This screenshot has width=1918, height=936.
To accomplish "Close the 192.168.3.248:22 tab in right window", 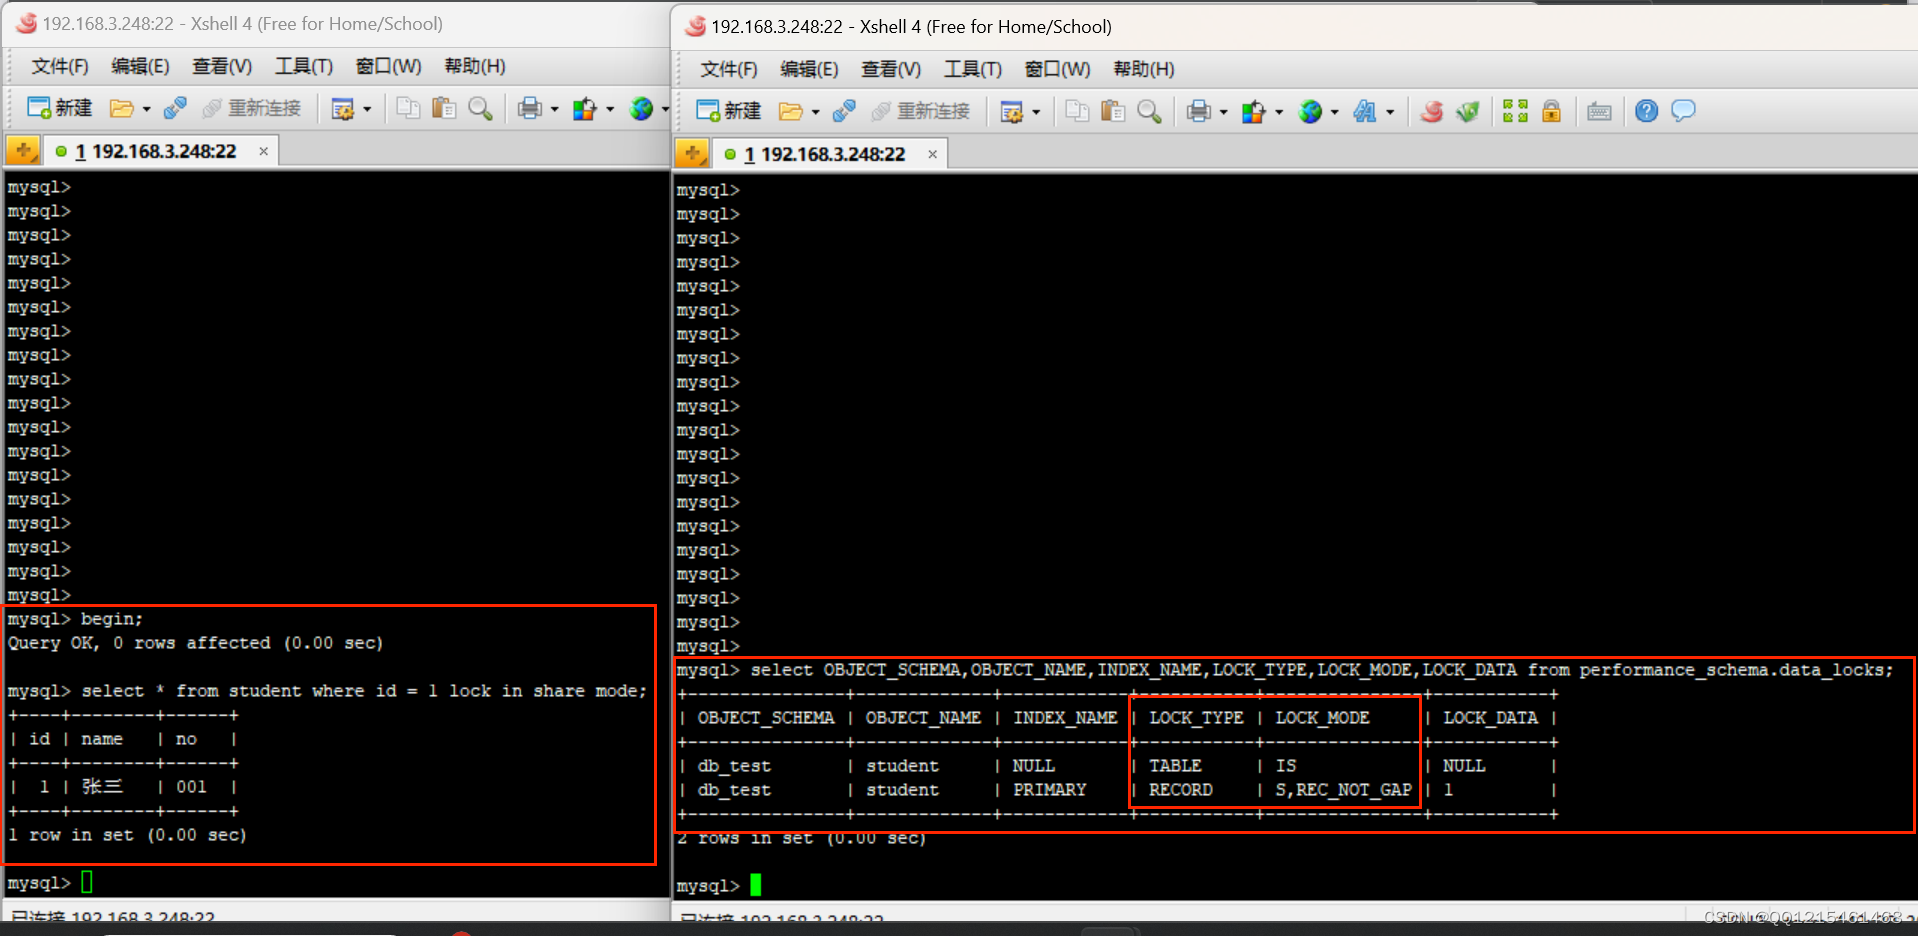I will (933, 154).
